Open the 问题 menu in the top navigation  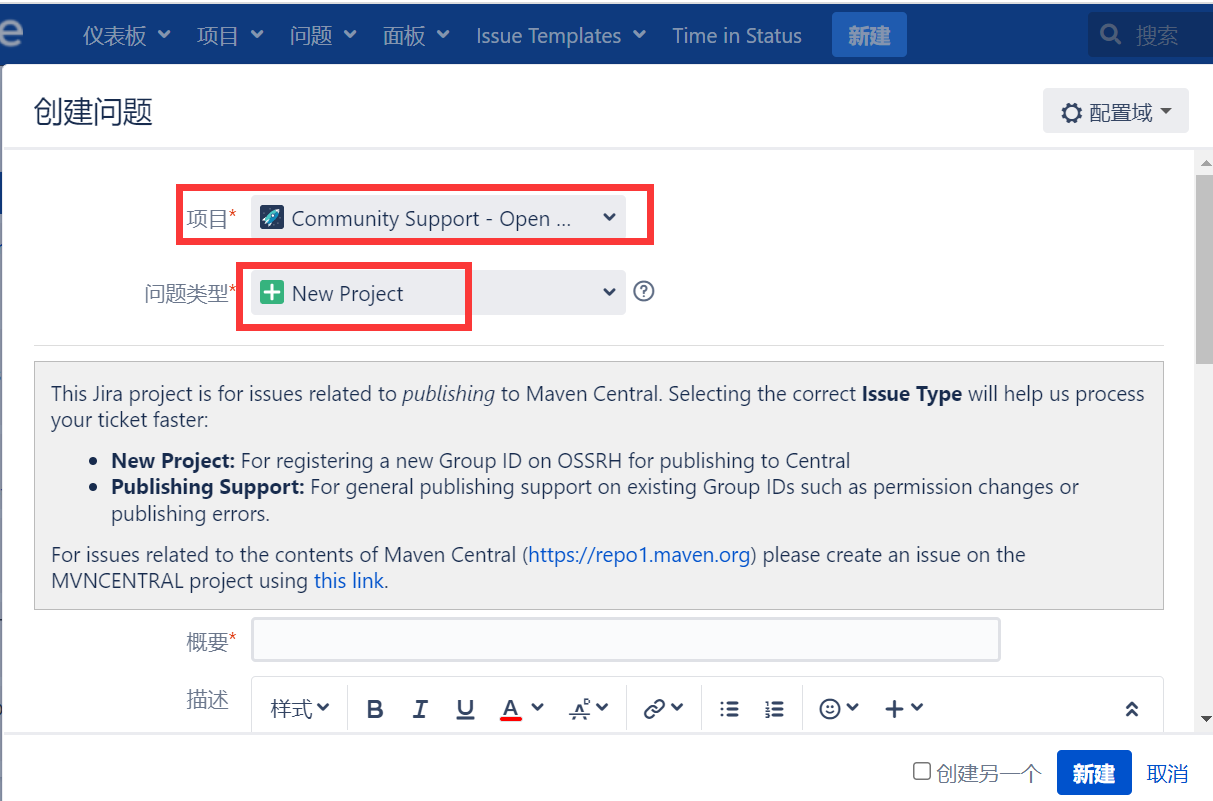[x=323, y=36]
